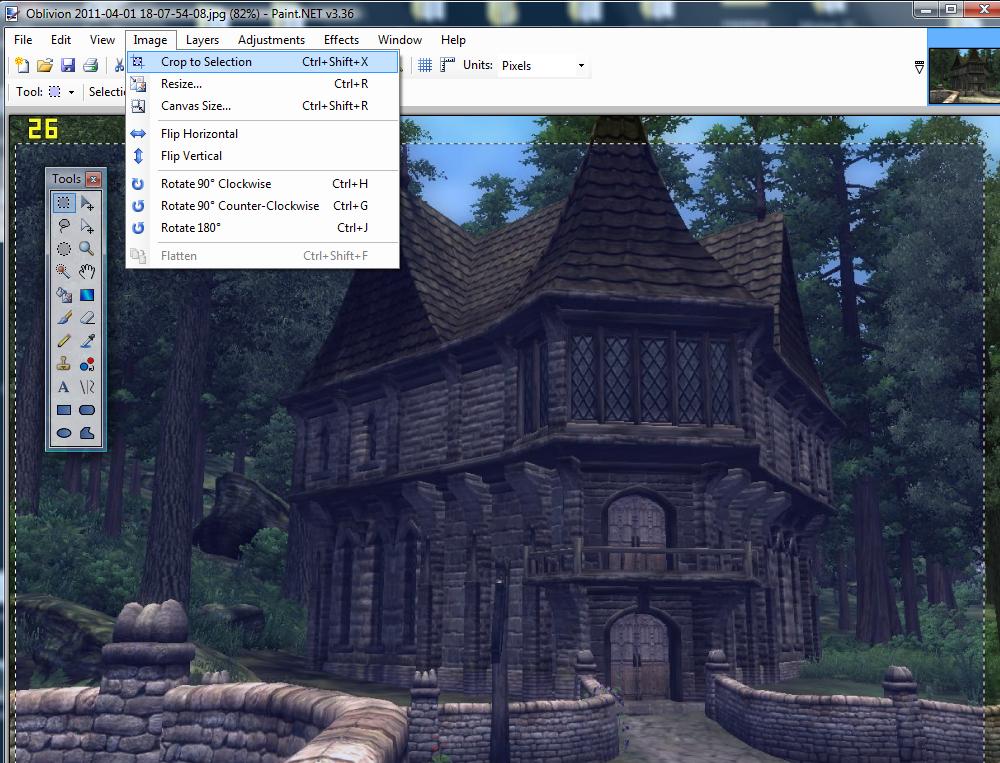This screenshot has height=763, width=1000.
Task: Choose Flip Horizontal
Action: (263, 134)
